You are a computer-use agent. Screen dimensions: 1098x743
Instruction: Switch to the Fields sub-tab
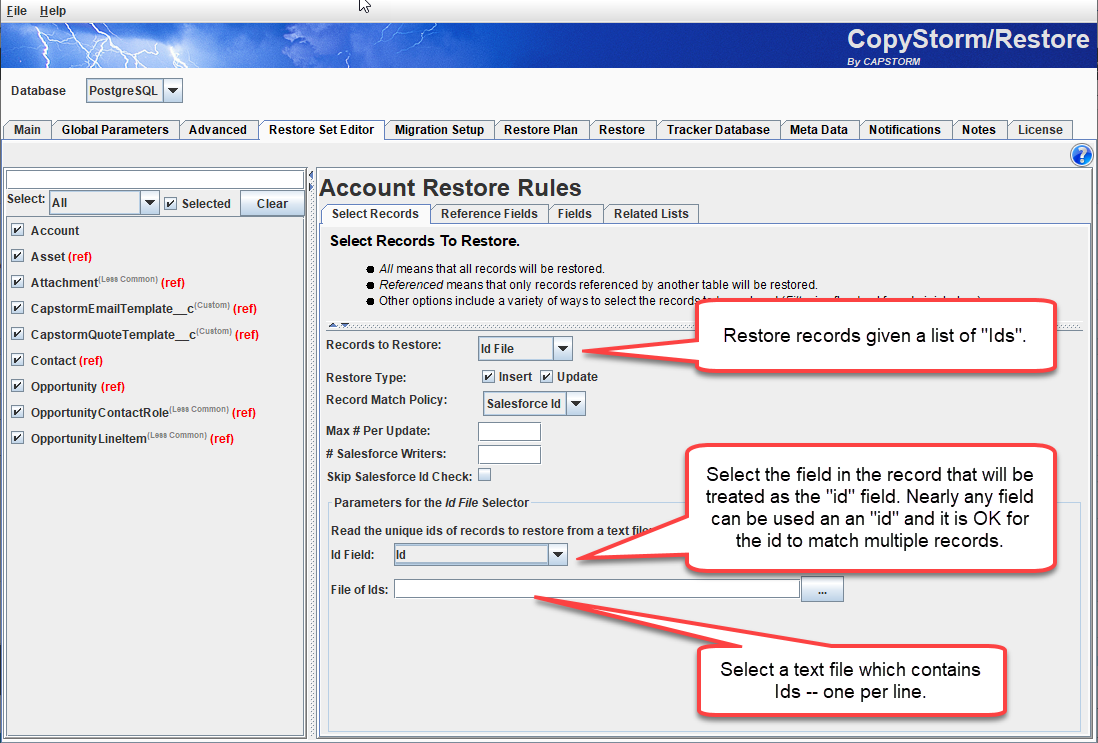575,214
